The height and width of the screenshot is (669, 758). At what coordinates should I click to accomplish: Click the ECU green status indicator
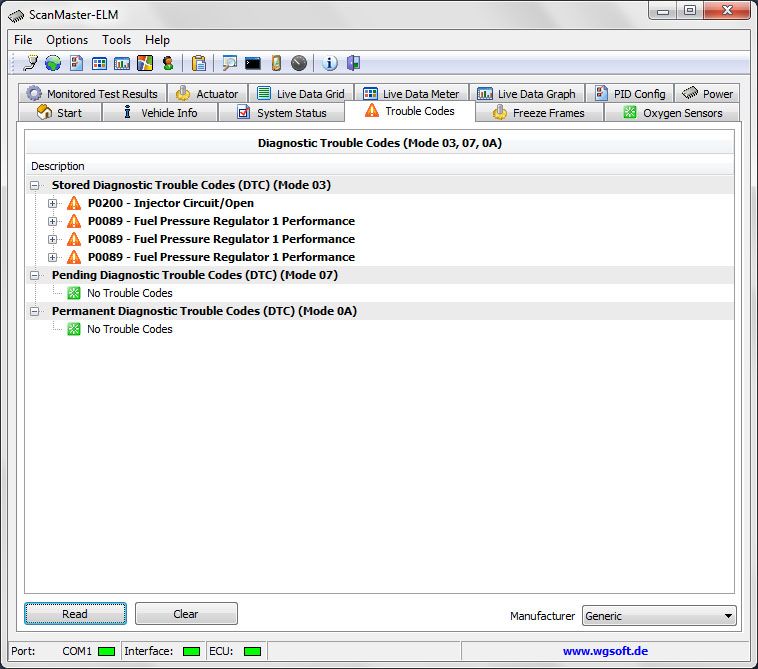(x=252, y=652)
